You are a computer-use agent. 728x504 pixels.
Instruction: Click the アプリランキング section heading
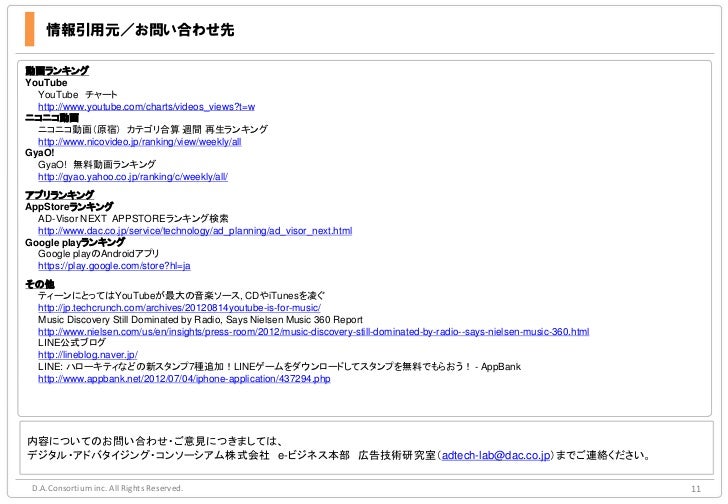point(59,195)
